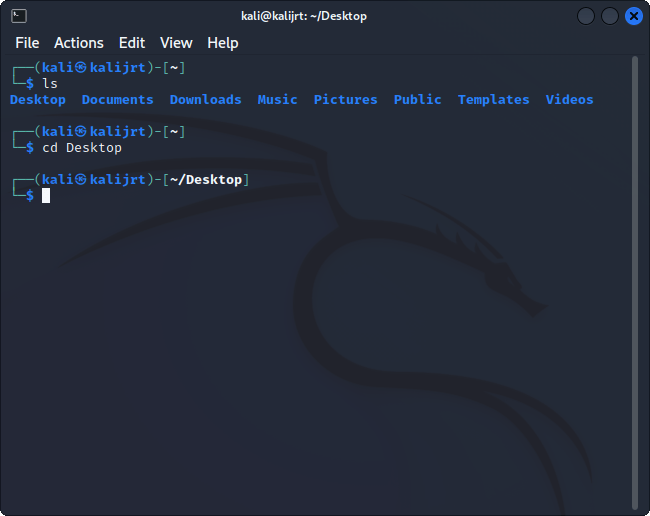Click the Pictures directory name
The width and height of the screenshot is (650, 516).
point(345,99)
